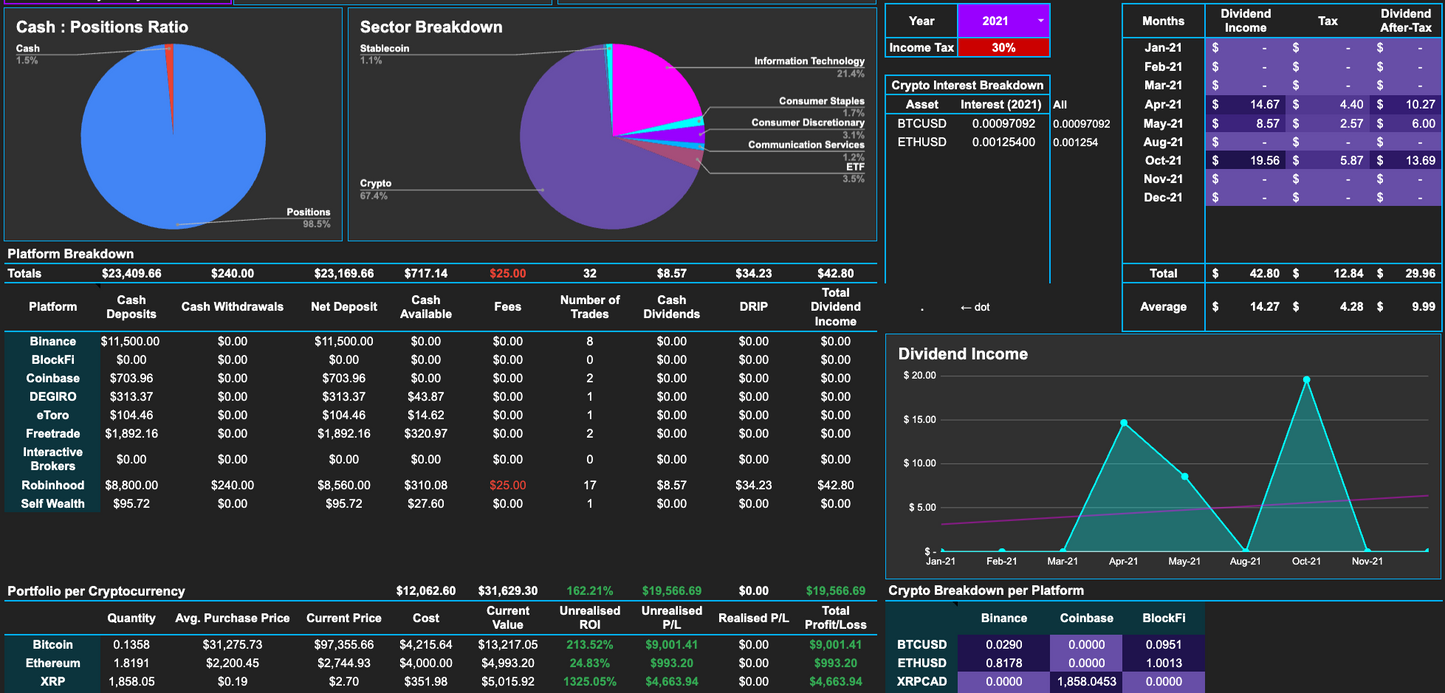This screenshot has height=693, width=1445.
Task: Click the Bitcoin row in Portfolio per Cryptocurrency
Action: 51,644
